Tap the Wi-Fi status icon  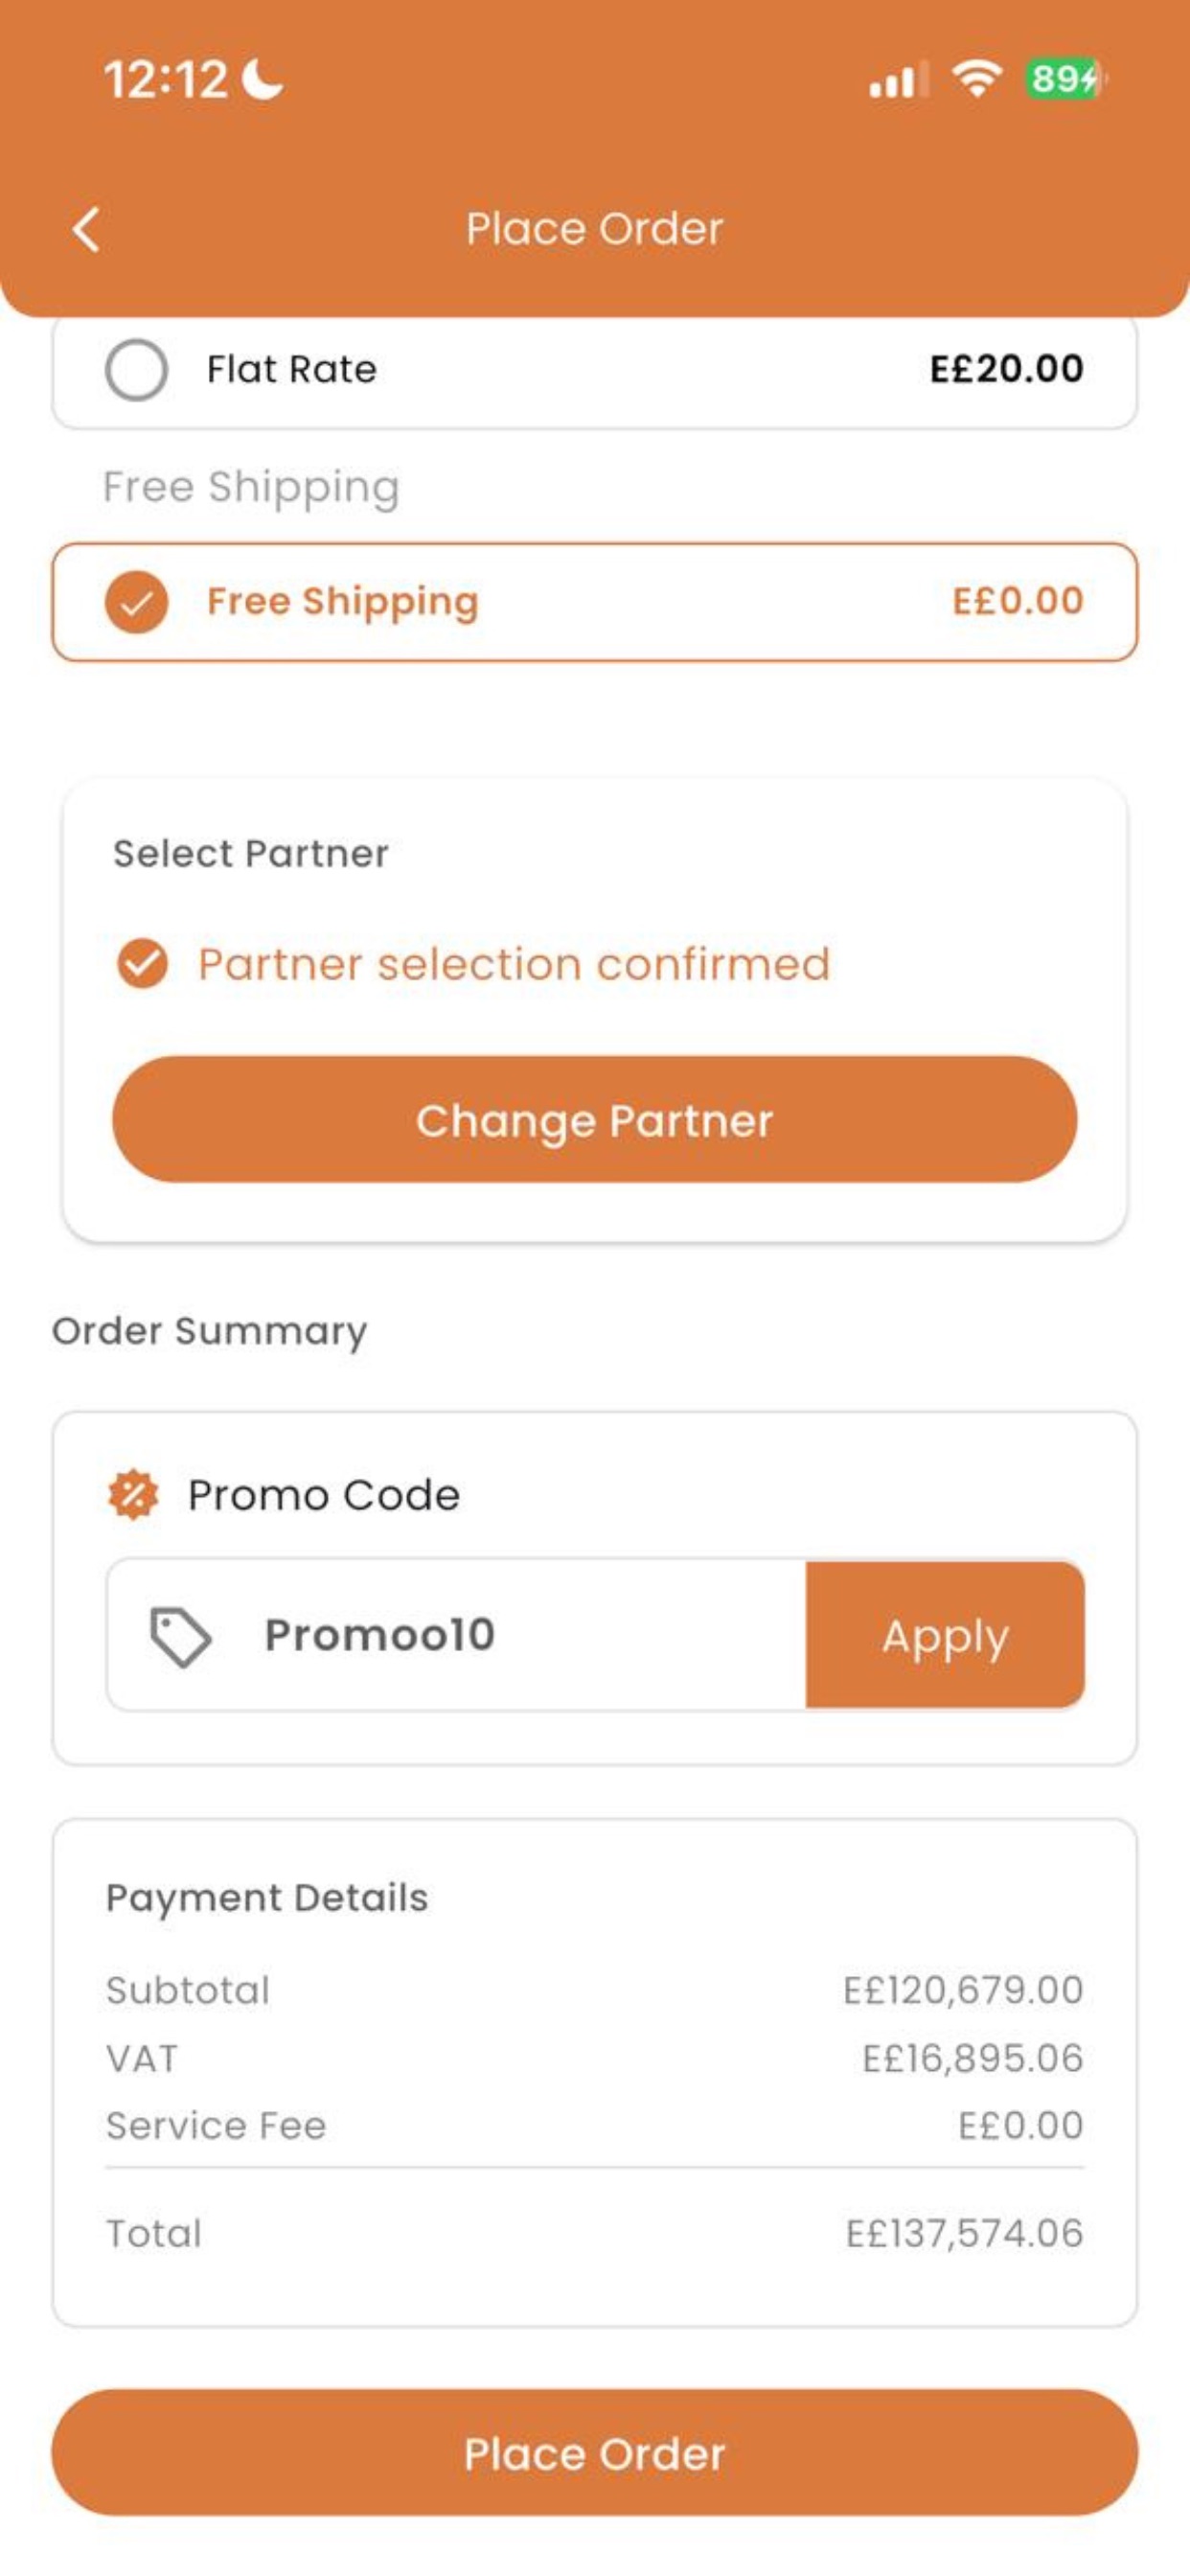(977, 78)
